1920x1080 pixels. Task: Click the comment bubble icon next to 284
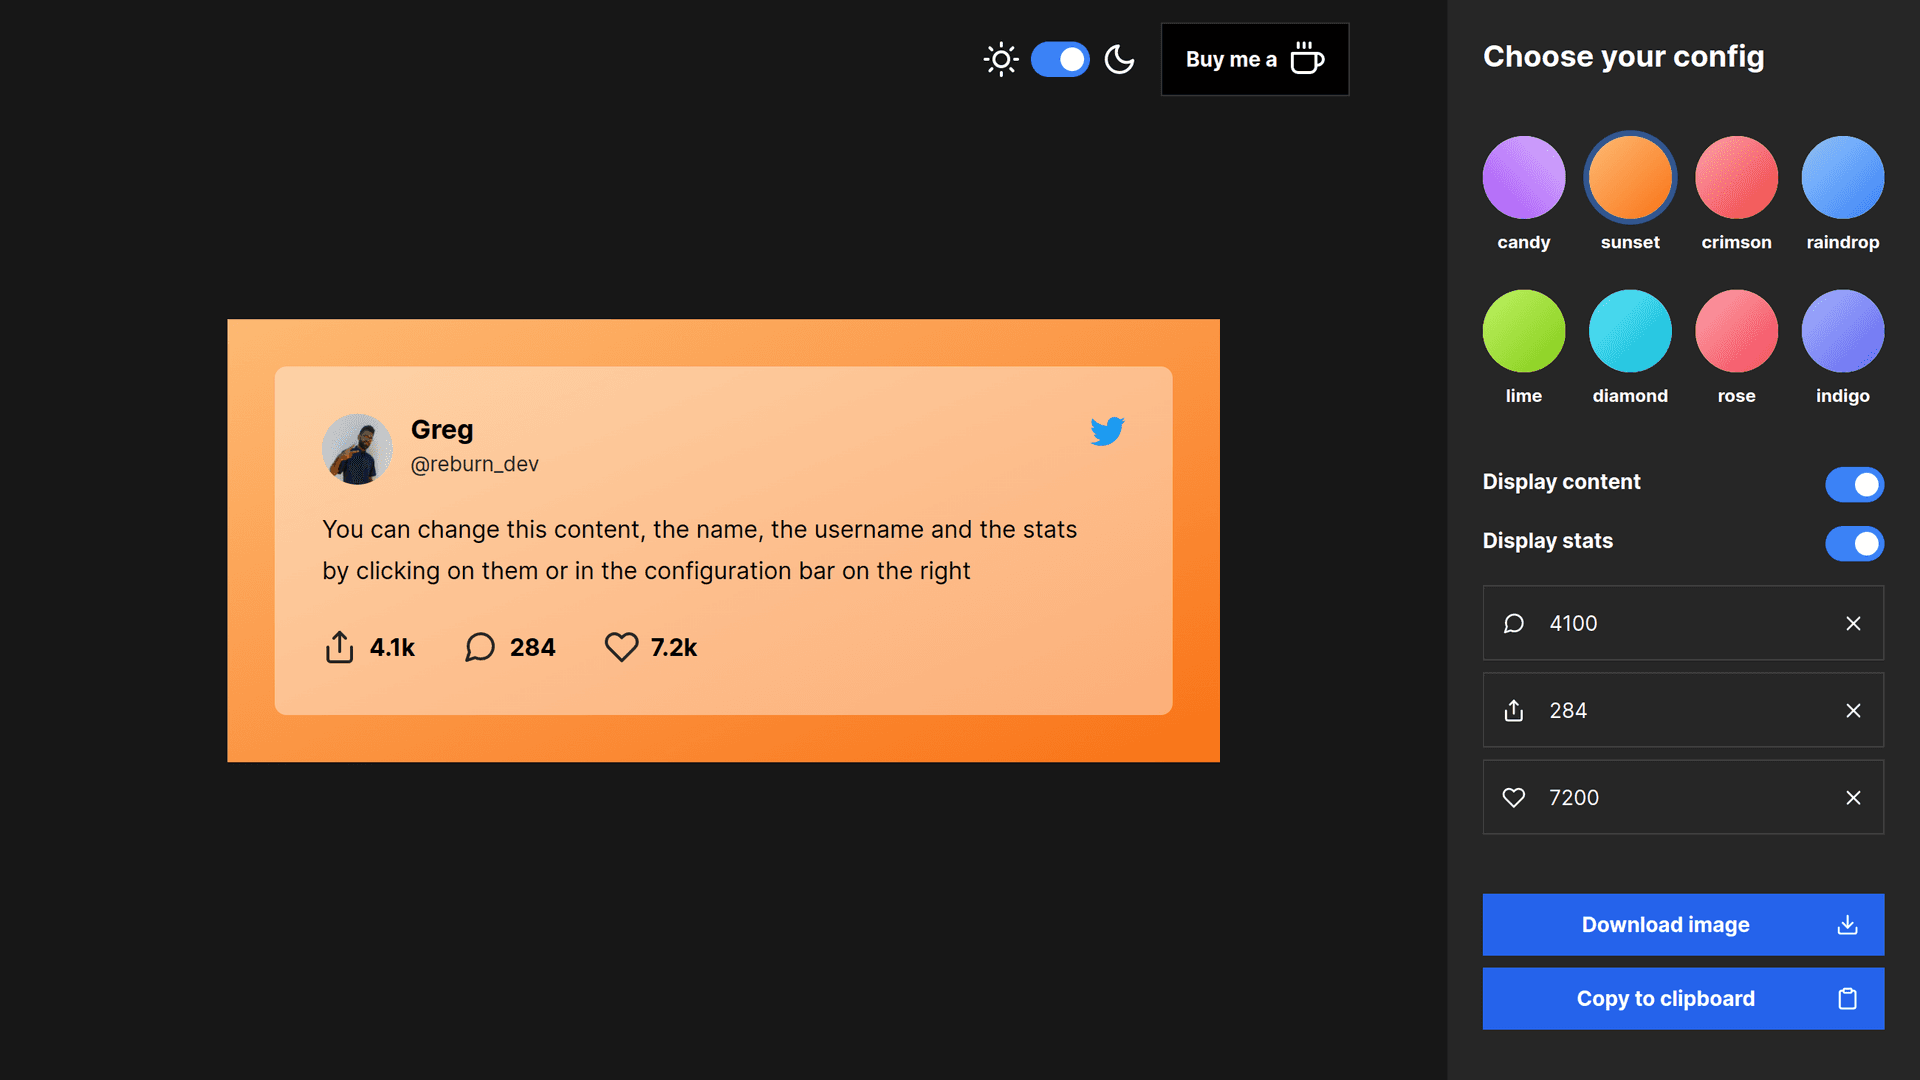pos(480,647)
